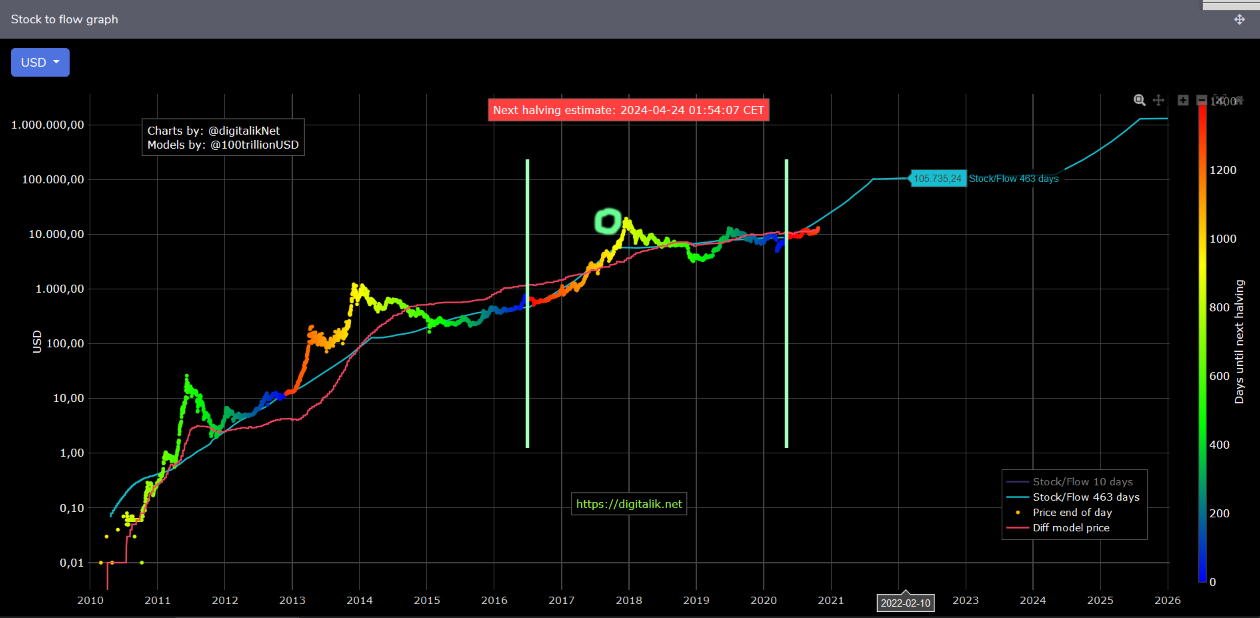The image size is (1260, 618).
Task: Click the 2022-02-10 date label on x-axis
Action: coord(904,603)
